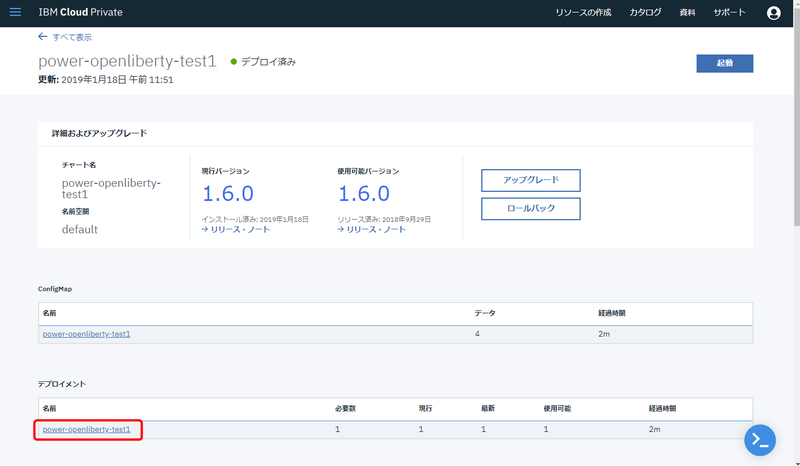
Task: Open release notes under available version
Action: tap(371, 230)
